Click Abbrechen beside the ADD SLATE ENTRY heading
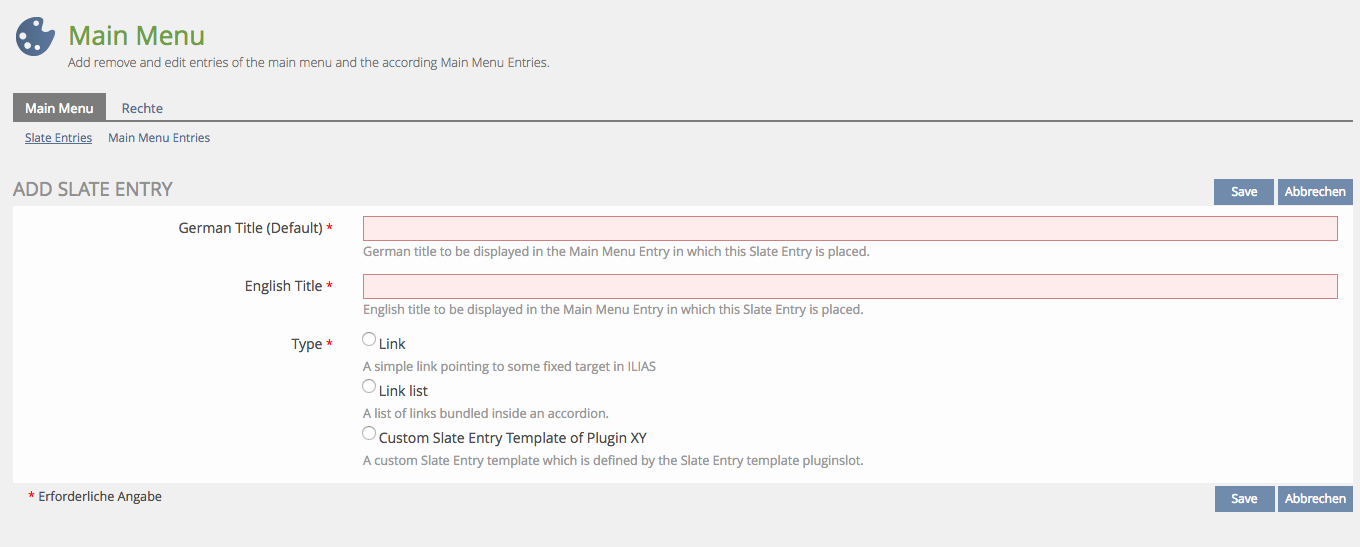 1315,192
